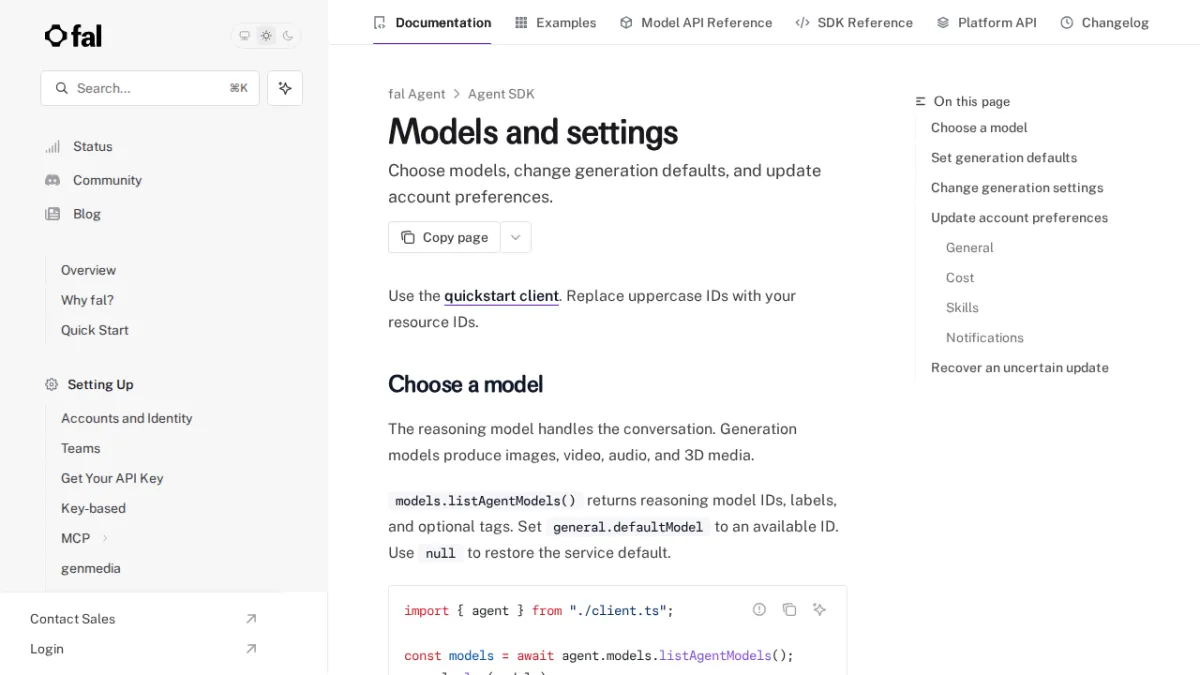Ask AI about the code block
This screenshot has height=675, width=1200.
coord(820,609)
